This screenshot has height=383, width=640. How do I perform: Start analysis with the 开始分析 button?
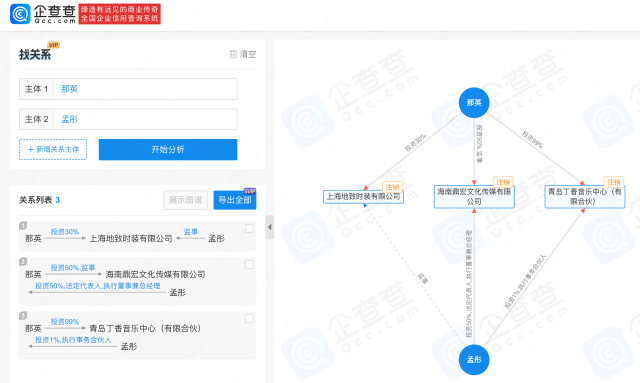click(x=168, y=149)
